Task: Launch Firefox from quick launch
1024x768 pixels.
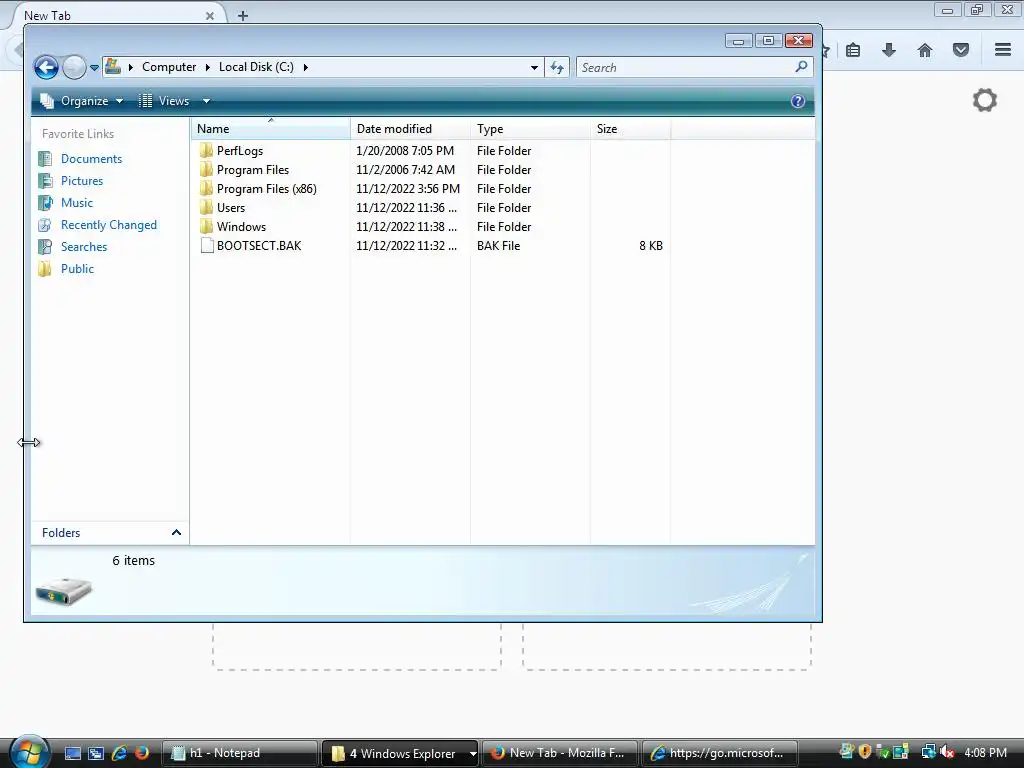Action: click(142, 753)
